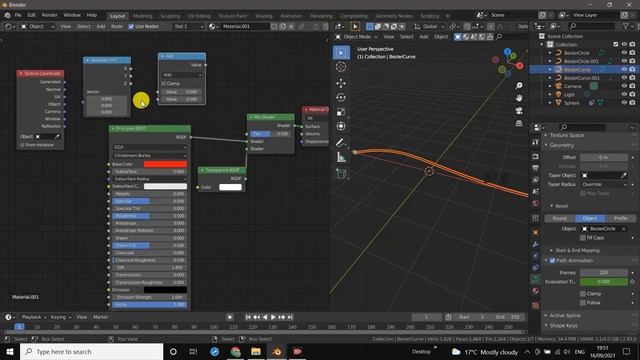Toggle Camera object visibility eye
The image size is (640, 360).
click(624, 86)
